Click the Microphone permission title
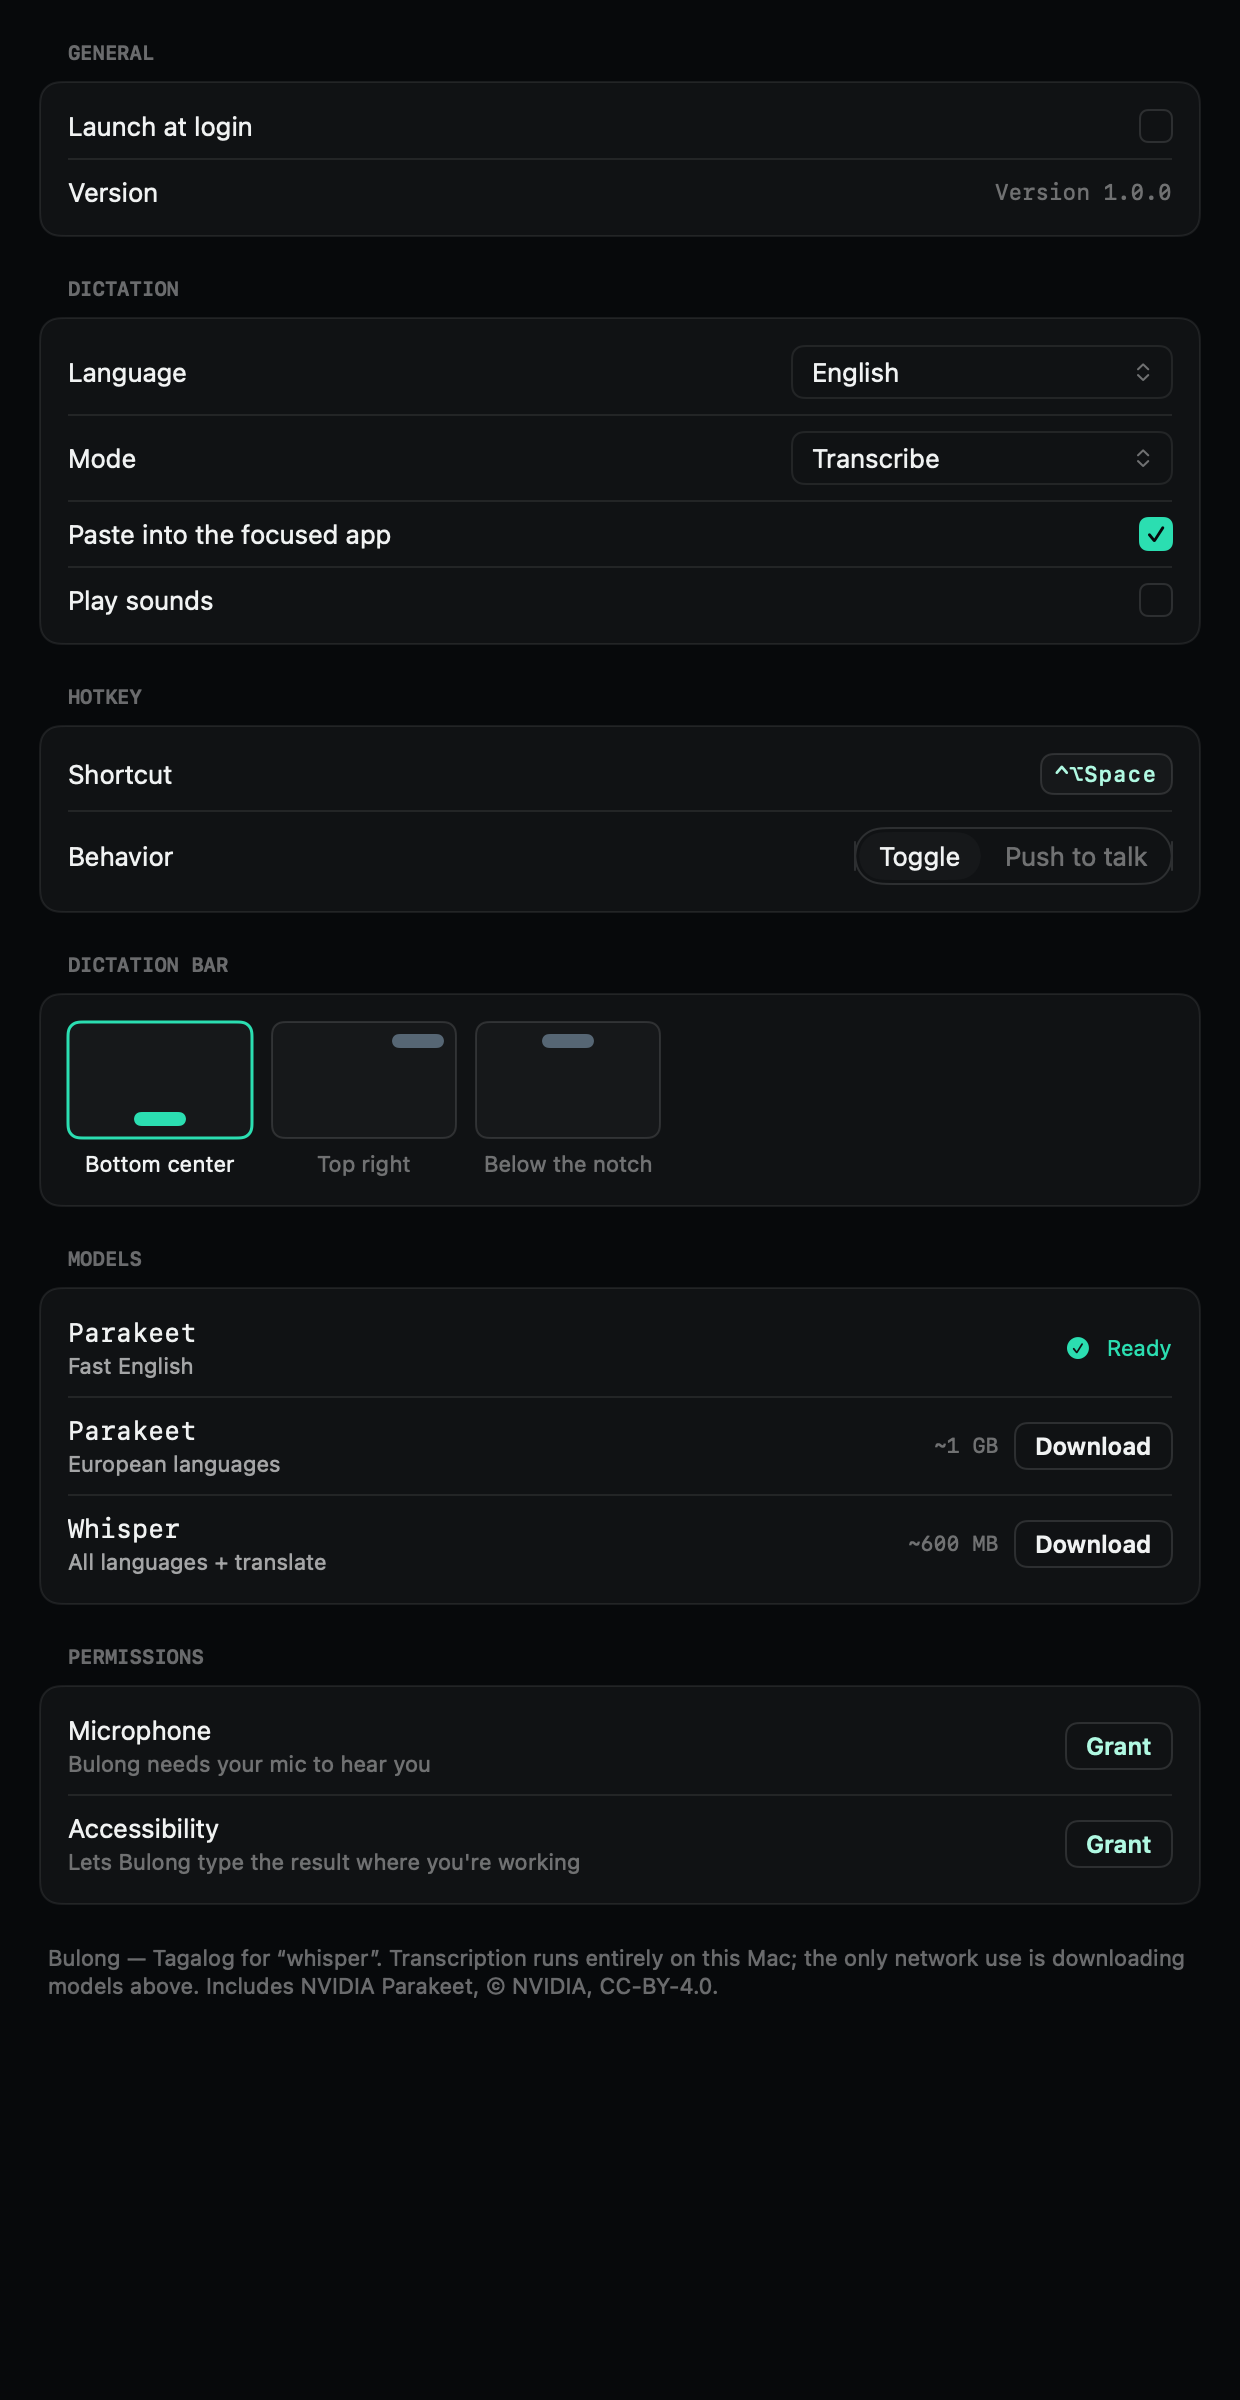This screenshot has width=1240, height=2400. (x=139, y=1731)
